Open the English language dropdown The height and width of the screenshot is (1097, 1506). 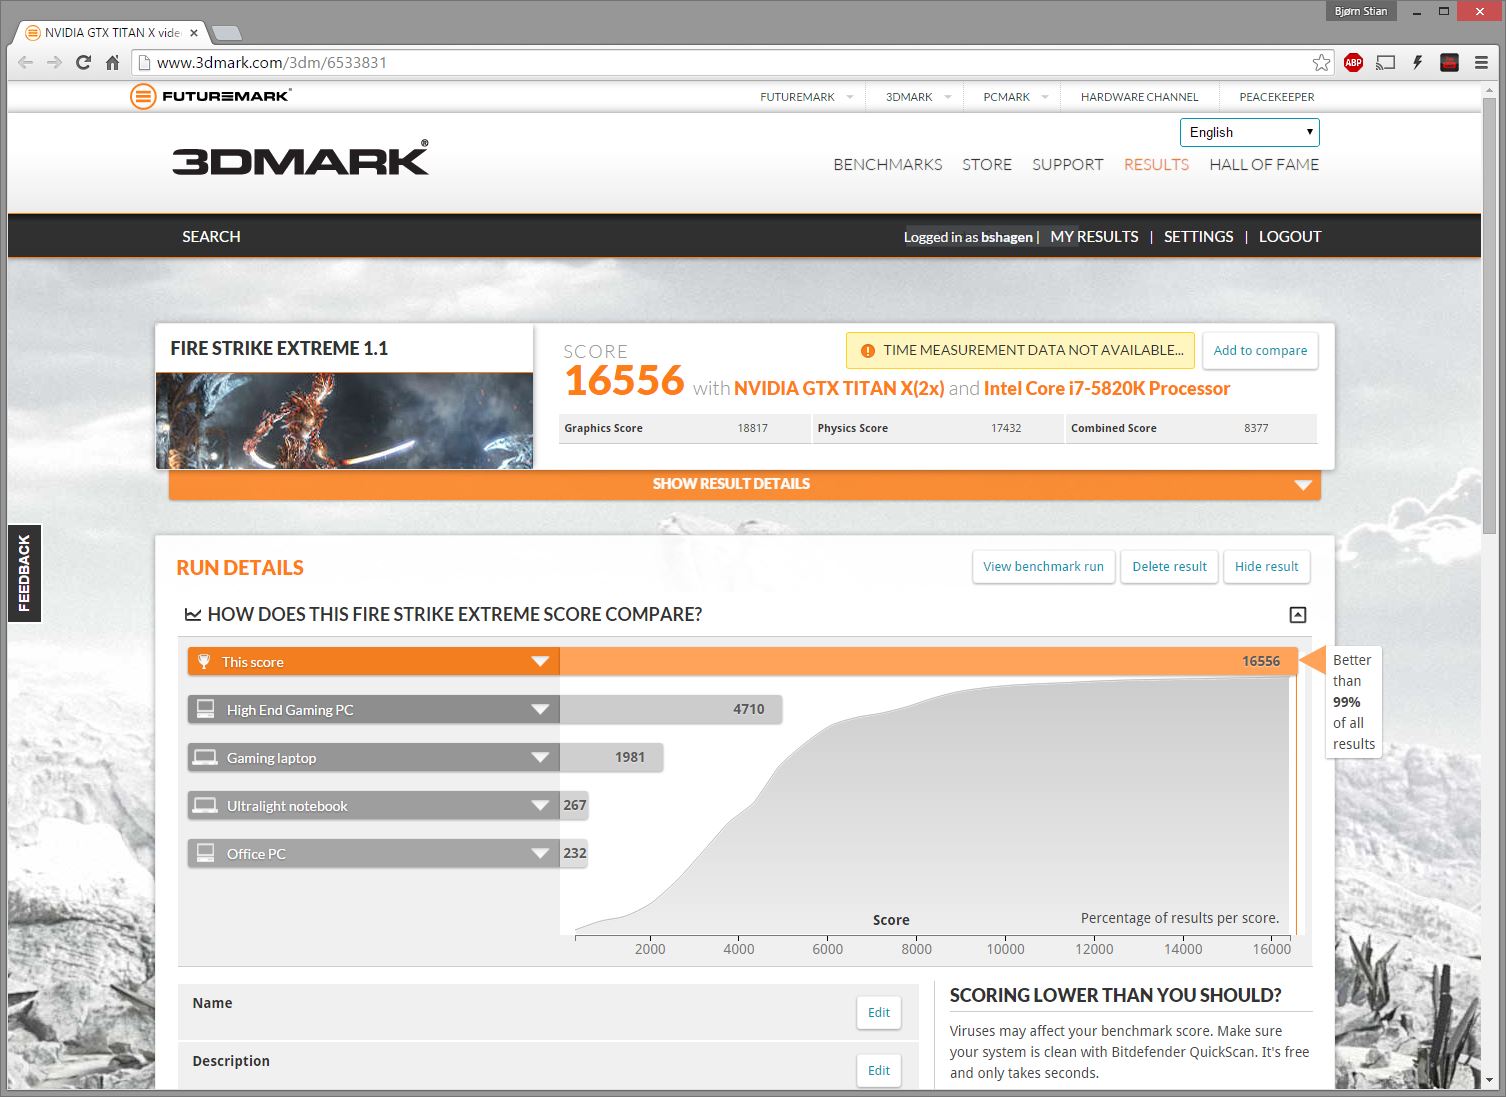1249,132
